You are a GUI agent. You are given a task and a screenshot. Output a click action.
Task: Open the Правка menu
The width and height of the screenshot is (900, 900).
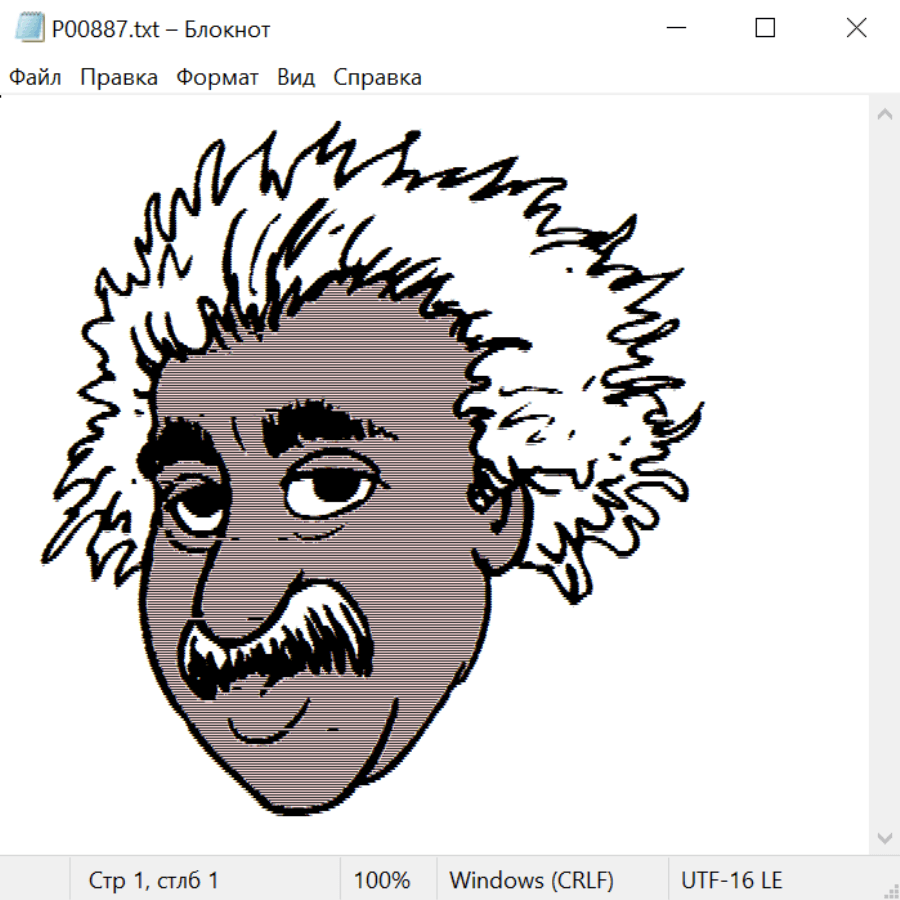click(x=119, y=78)
